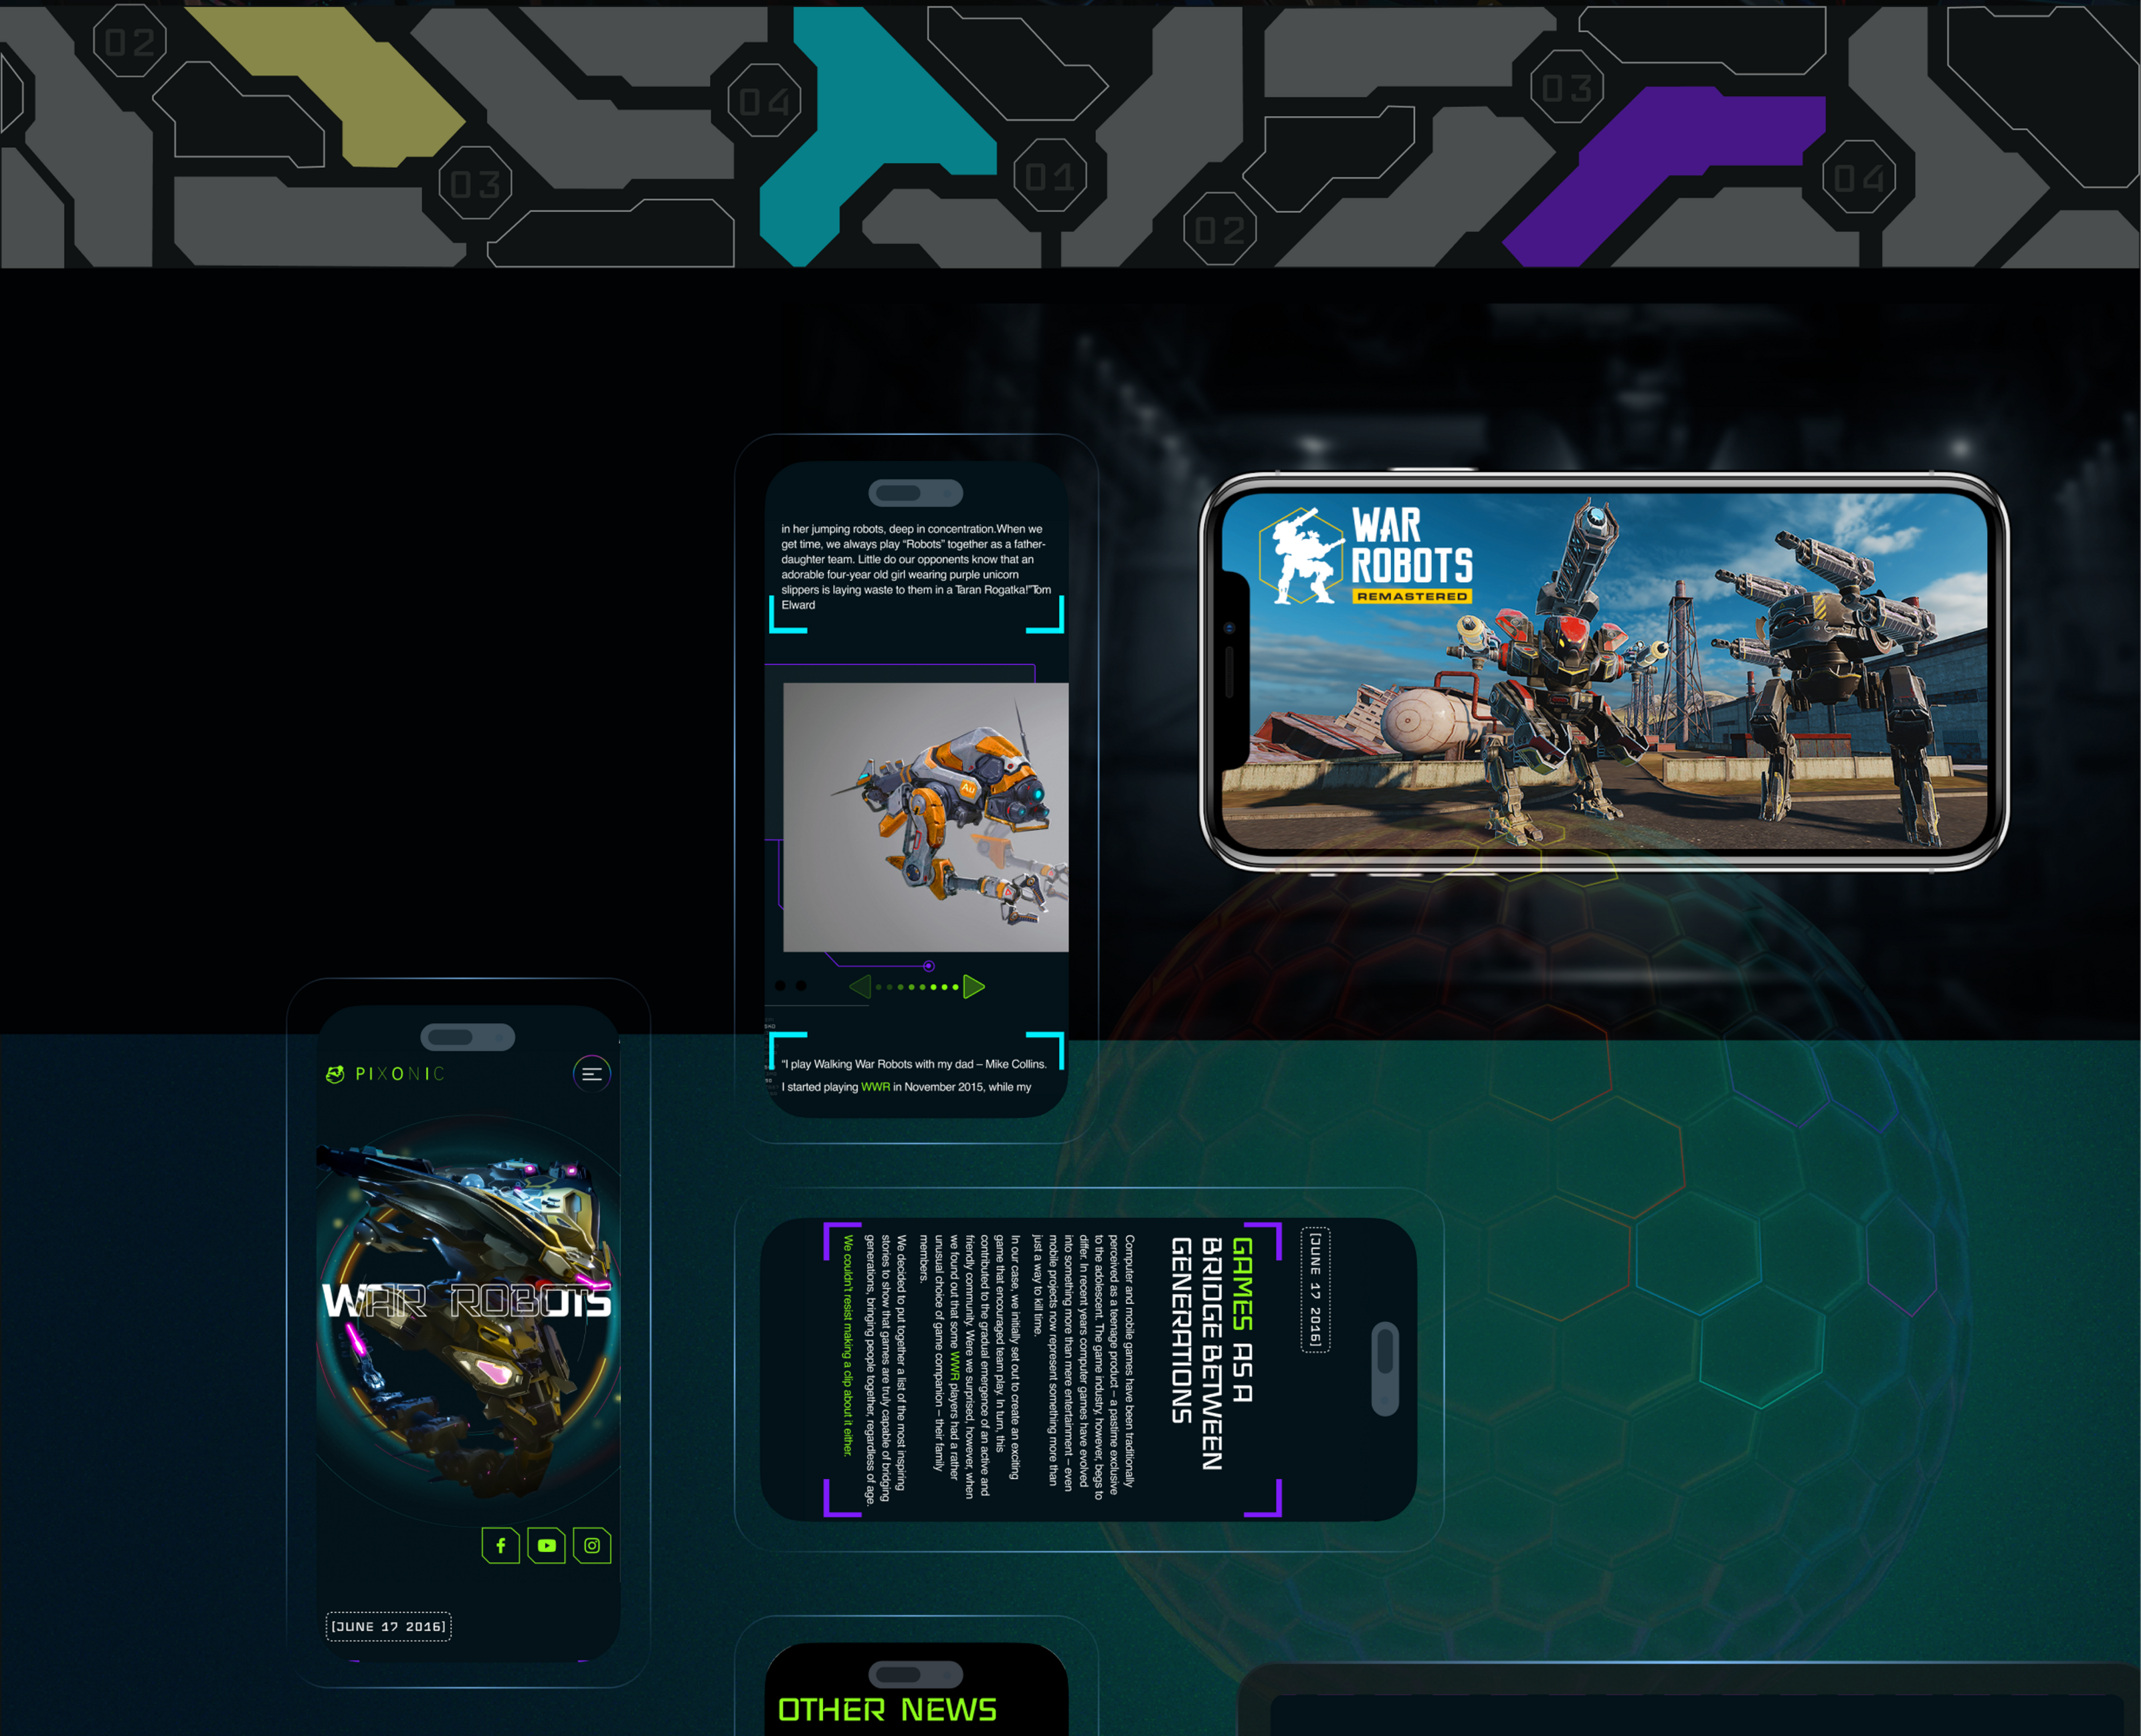Click the green WWR link in the quote

click(x=875, y=1087)
